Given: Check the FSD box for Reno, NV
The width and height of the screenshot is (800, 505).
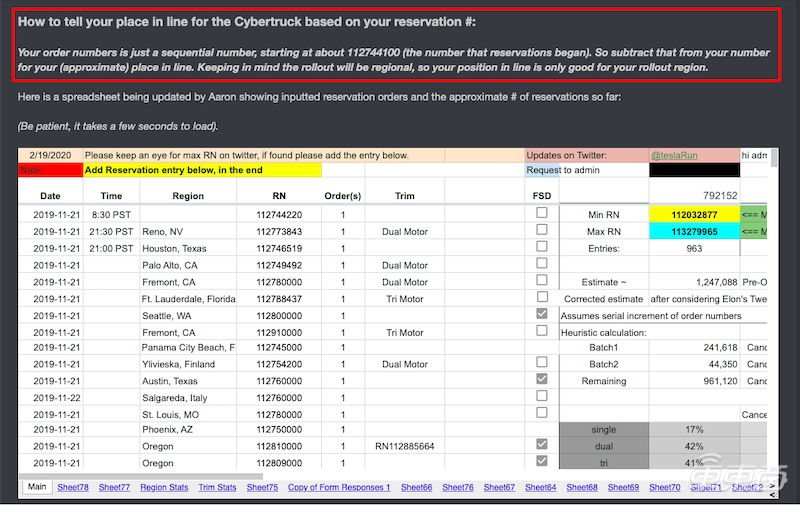Looking at the screenshot, I should click(x=542, y=230).
